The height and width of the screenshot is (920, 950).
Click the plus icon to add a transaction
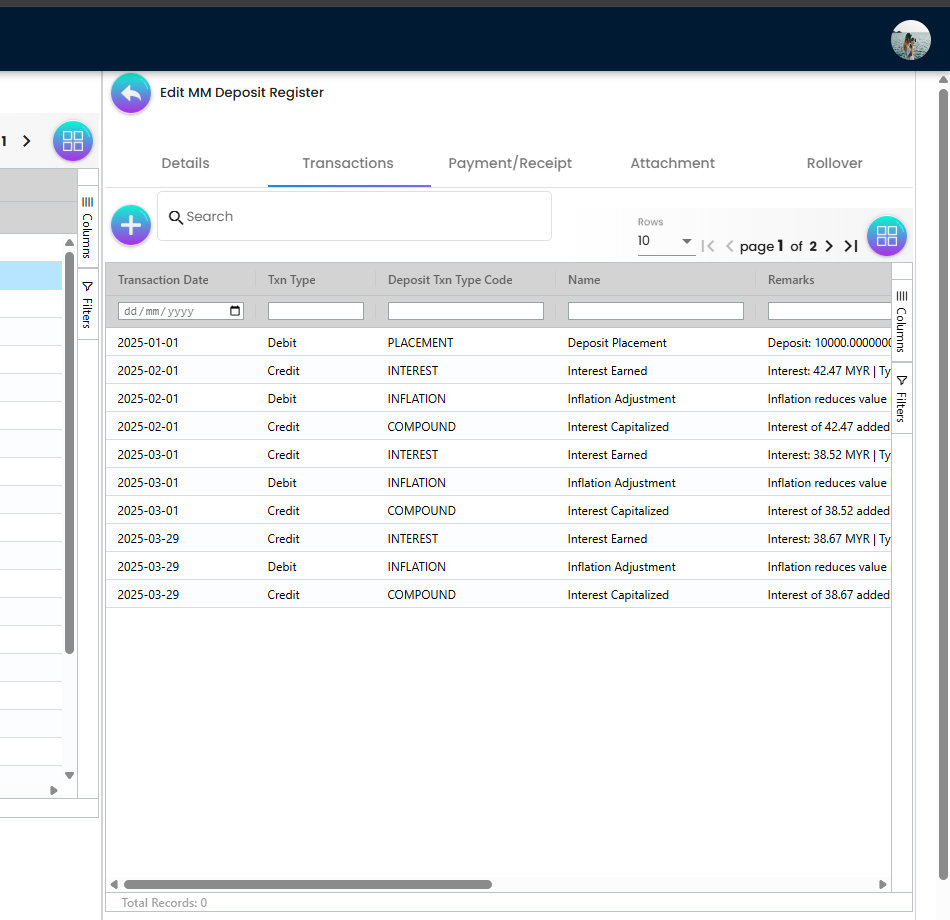[x=130, y=224]
